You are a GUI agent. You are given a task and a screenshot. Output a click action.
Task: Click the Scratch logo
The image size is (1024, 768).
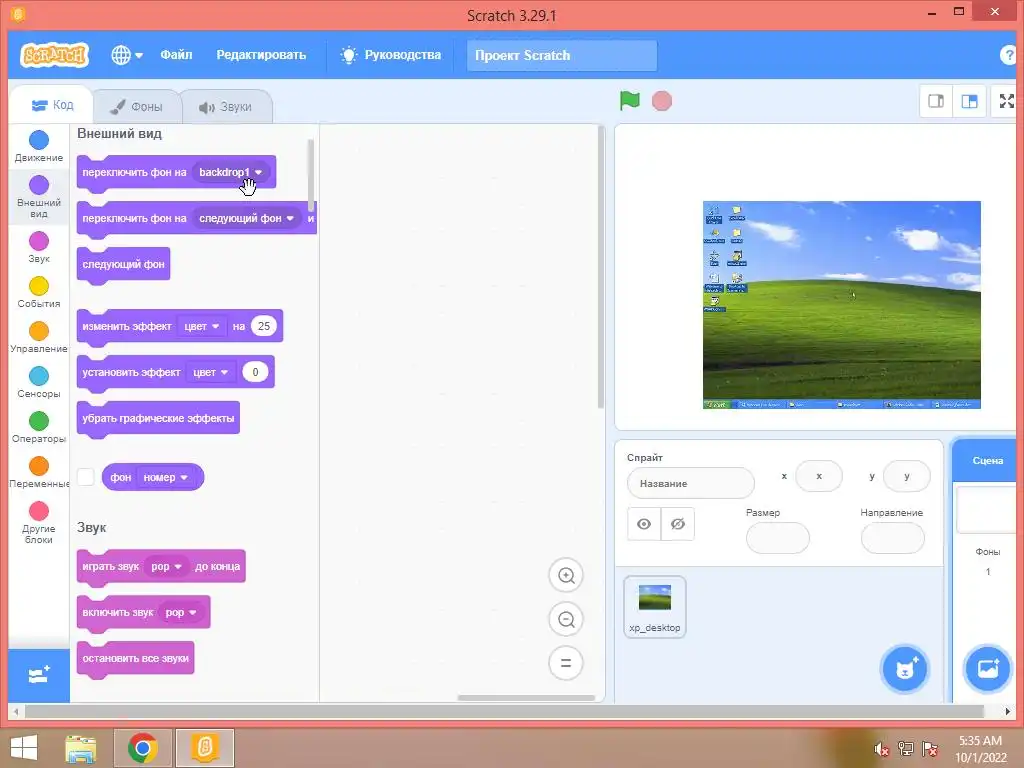click(x=54, y=55)
